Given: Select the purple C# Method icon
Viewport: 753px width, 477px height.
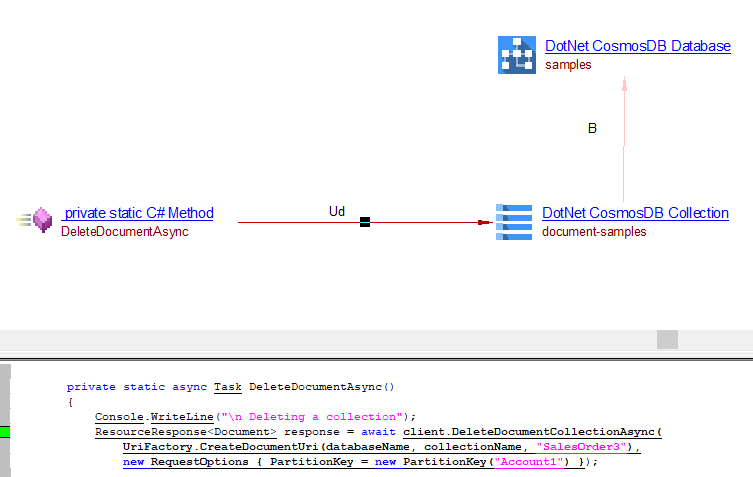Looking at the screenshot, I should click(42, 220).
